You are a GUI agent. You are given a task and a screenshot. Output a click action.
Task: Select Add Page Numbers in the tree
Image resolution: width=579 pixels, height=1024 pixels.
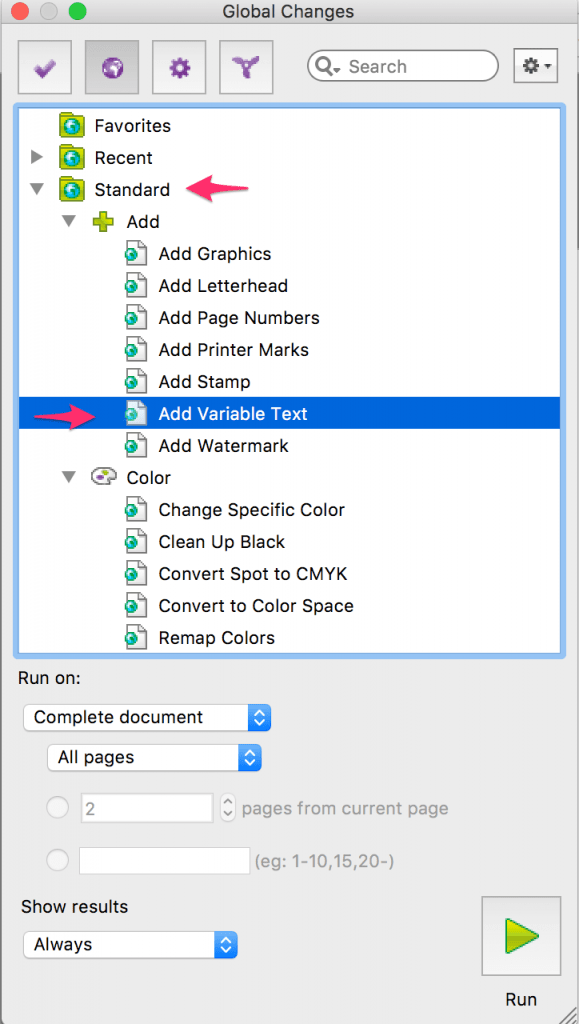(238, 317)
